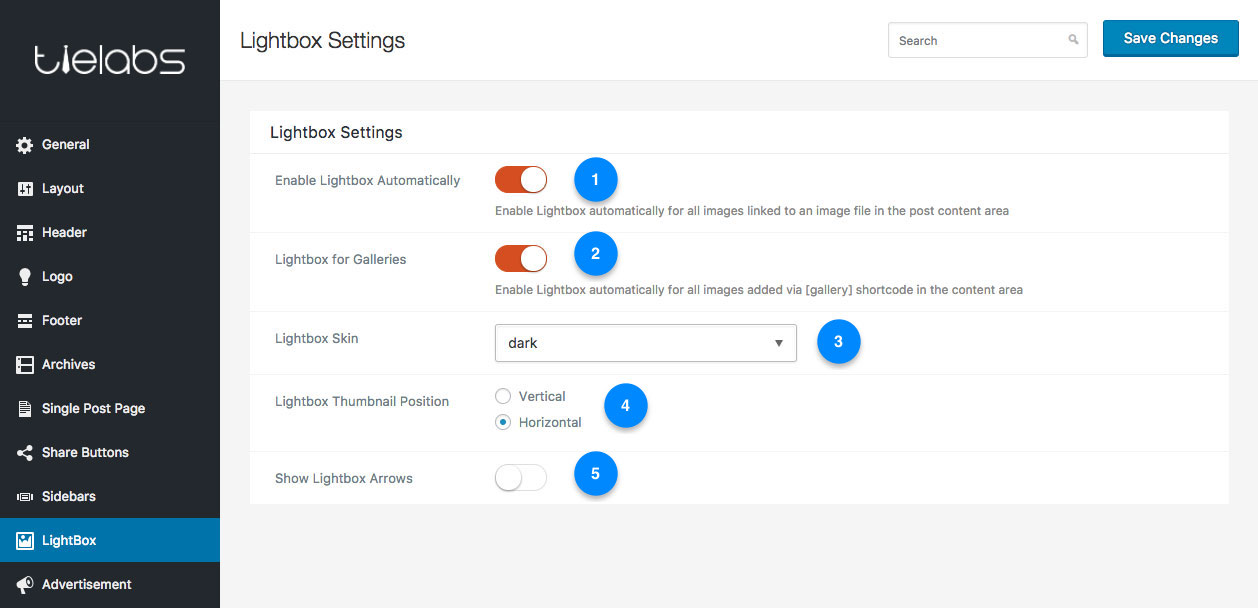Click the General gear icon
The width and height of the screenshot is (1258, 608).
(25, 145)
